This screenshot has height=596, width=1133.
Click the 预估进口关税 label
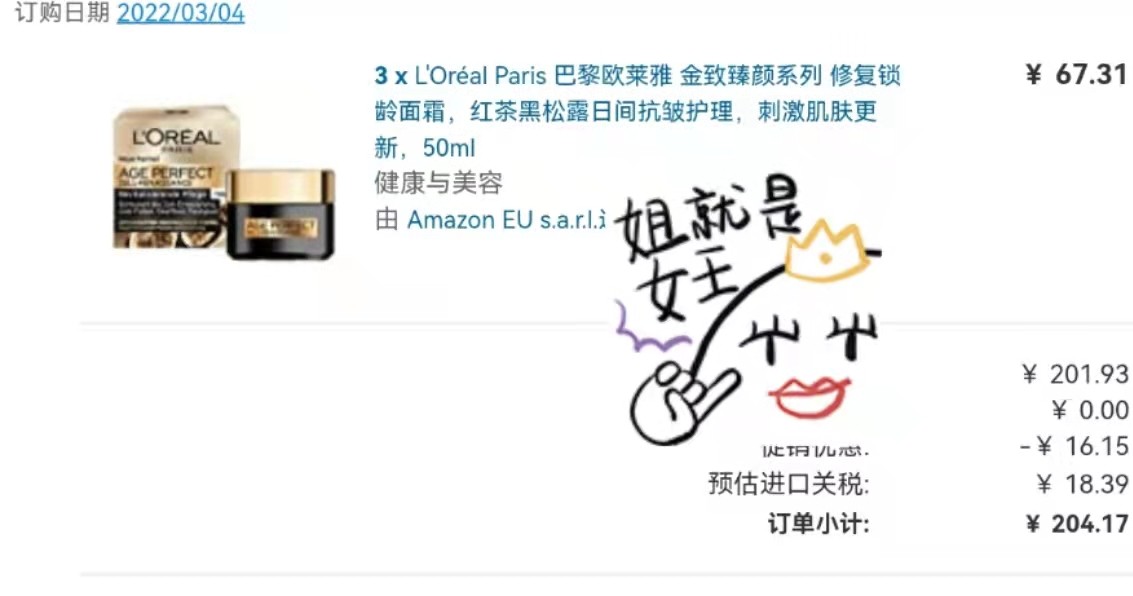tap(789, 484)
